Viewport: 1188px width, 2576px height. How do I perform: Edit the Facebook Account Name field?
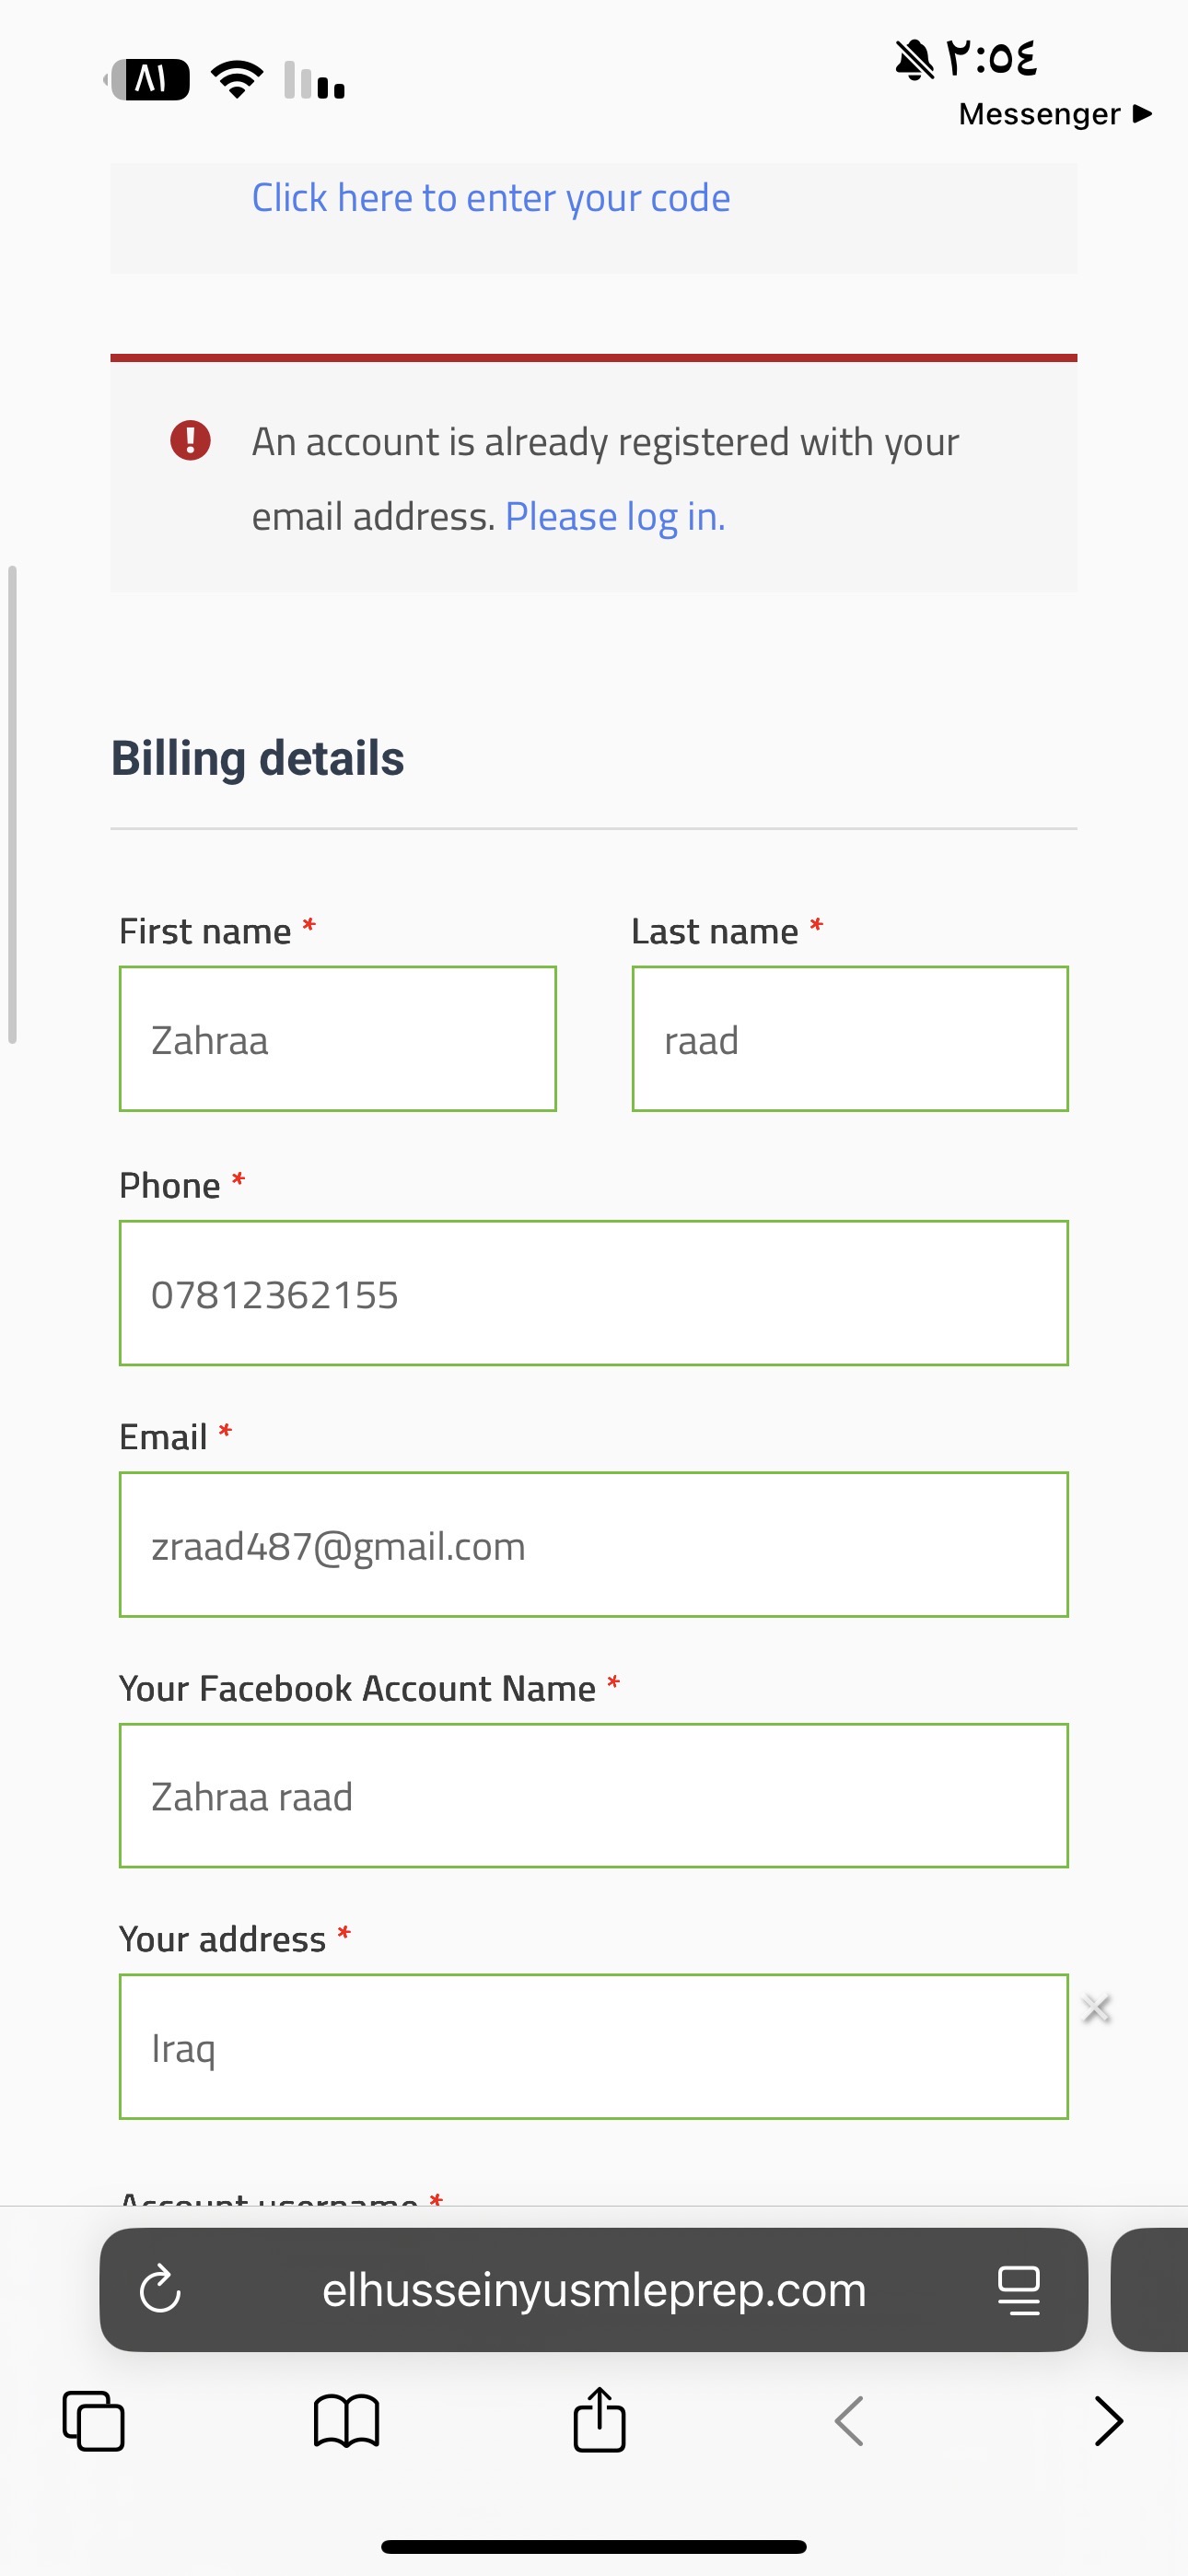pyautogui.click(x=593, y=1796)
